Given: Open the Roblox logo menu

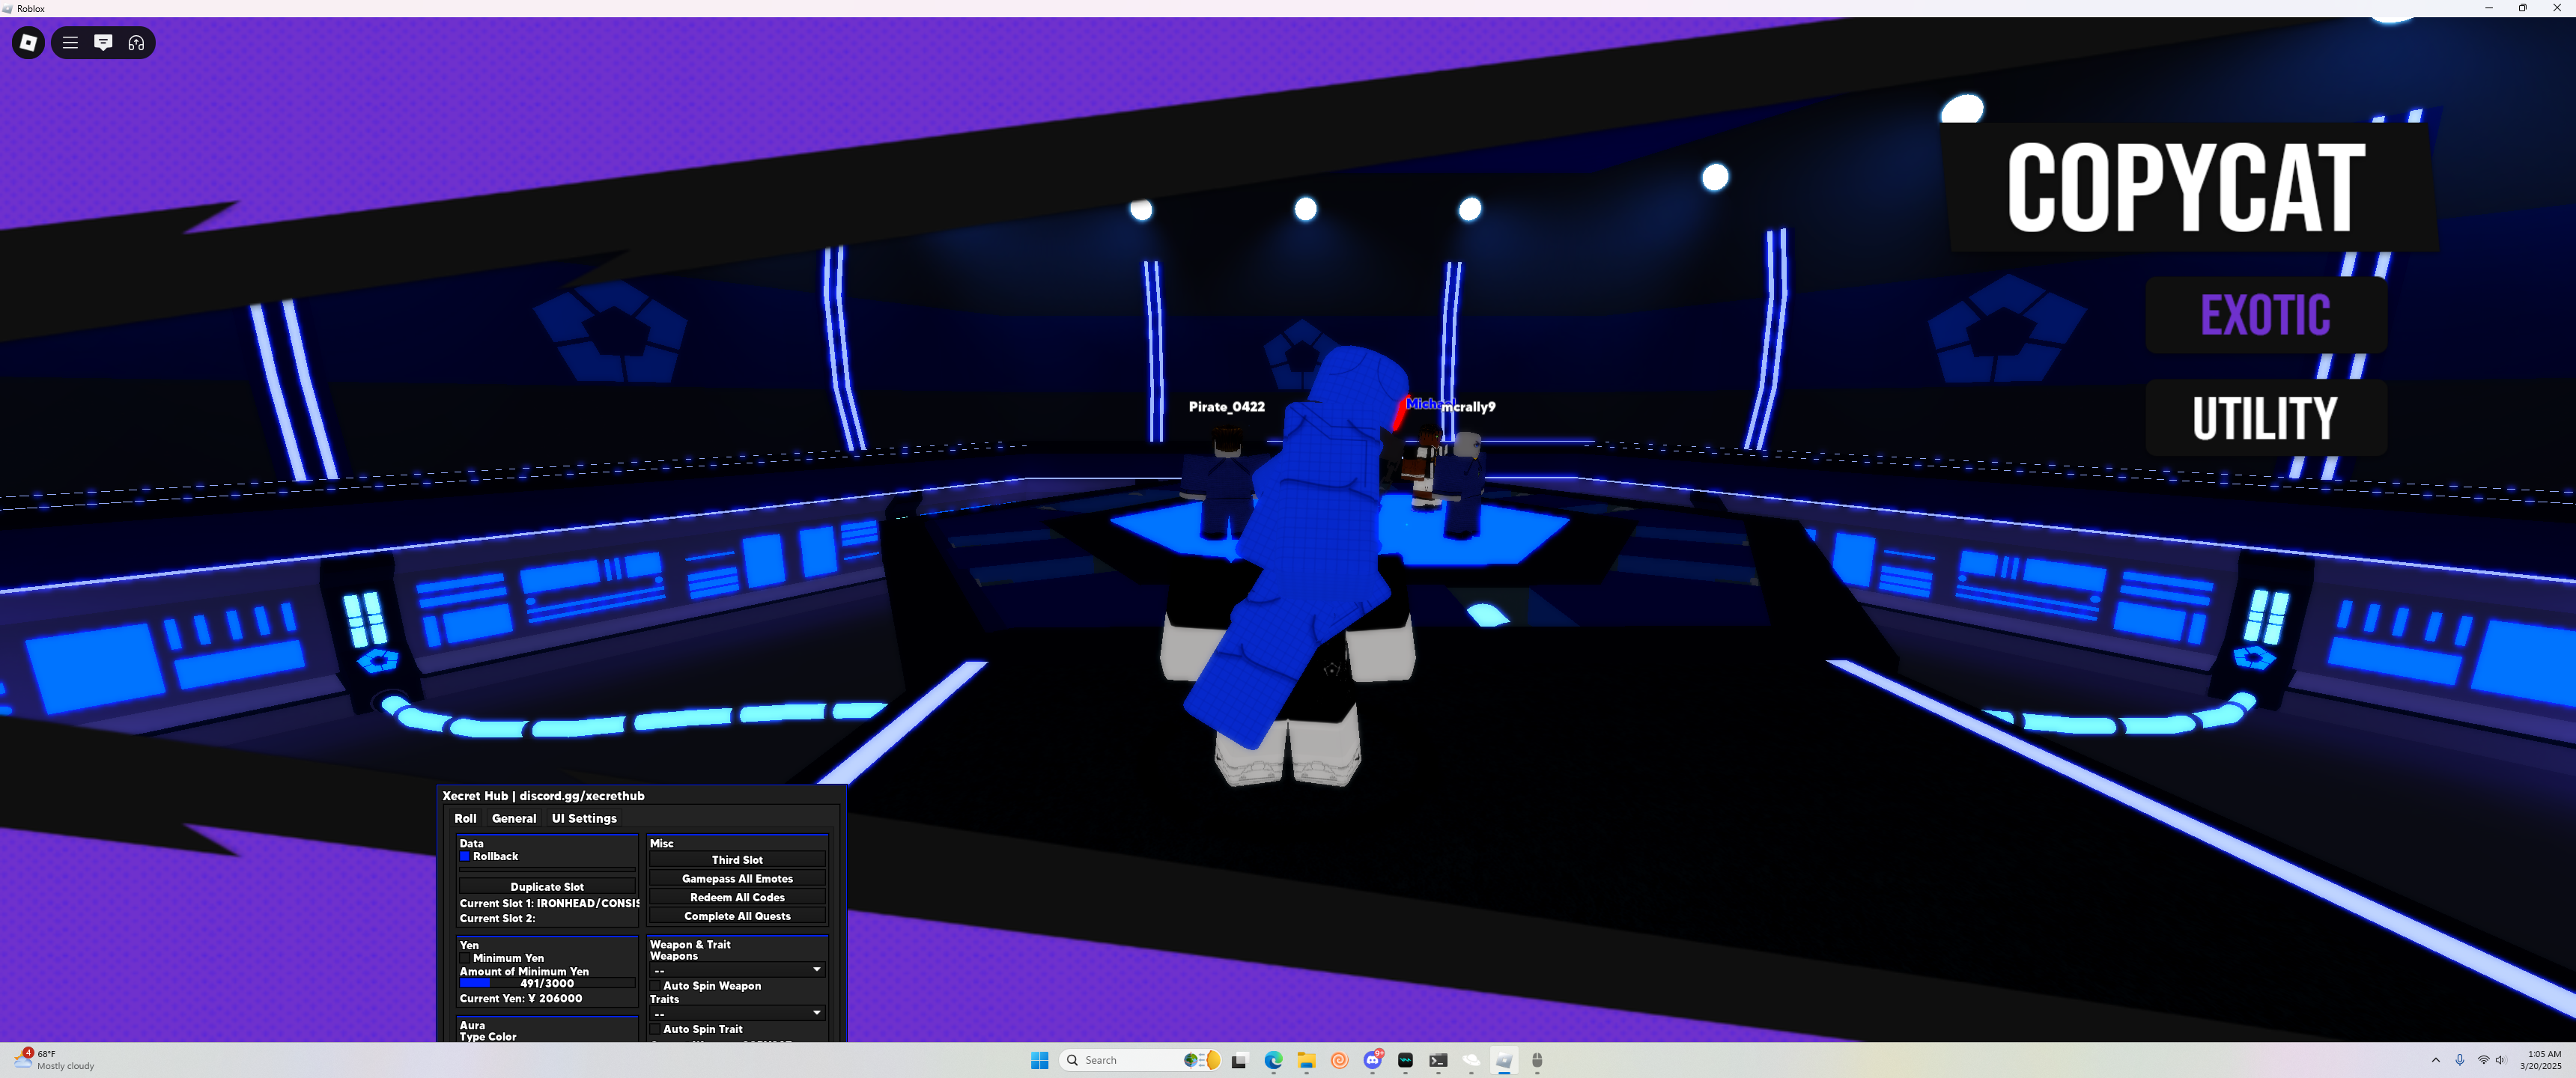Looking at the screenshot, I should pyautogui.click(x=28, y=43).
